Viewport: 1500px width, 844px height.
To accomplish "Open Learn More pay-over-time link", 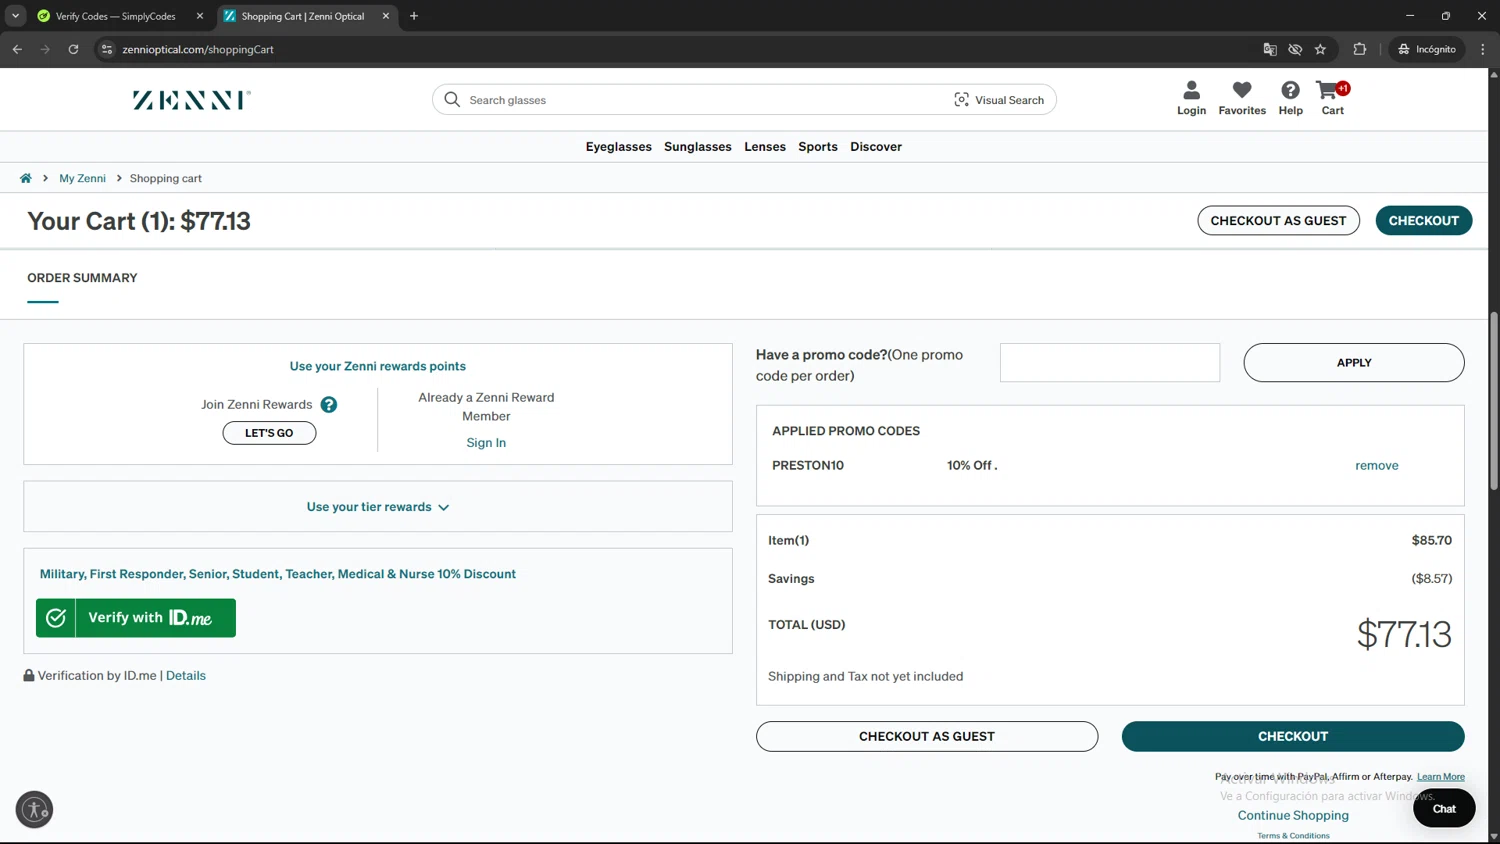I will point(1440,777).
